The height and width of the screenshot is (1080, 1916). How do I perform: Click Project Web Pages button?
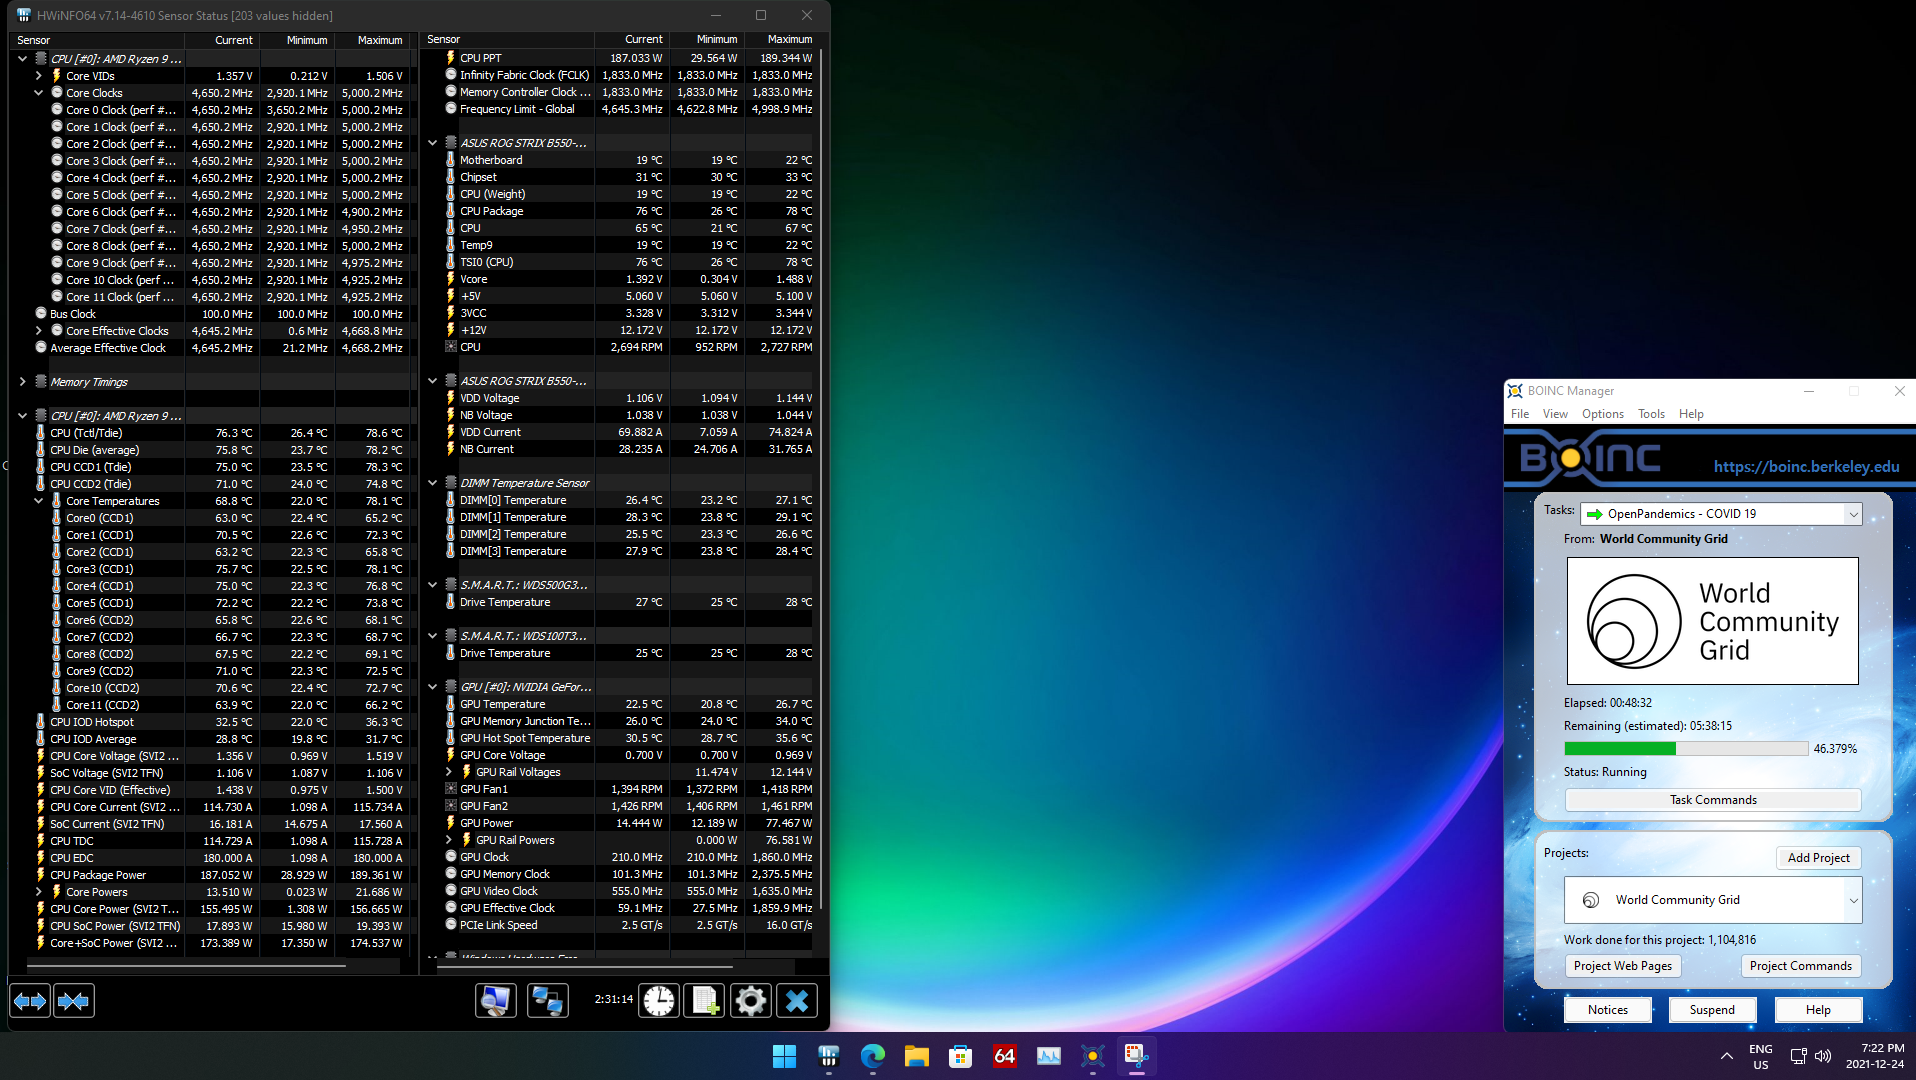(x=1622, y=966)
